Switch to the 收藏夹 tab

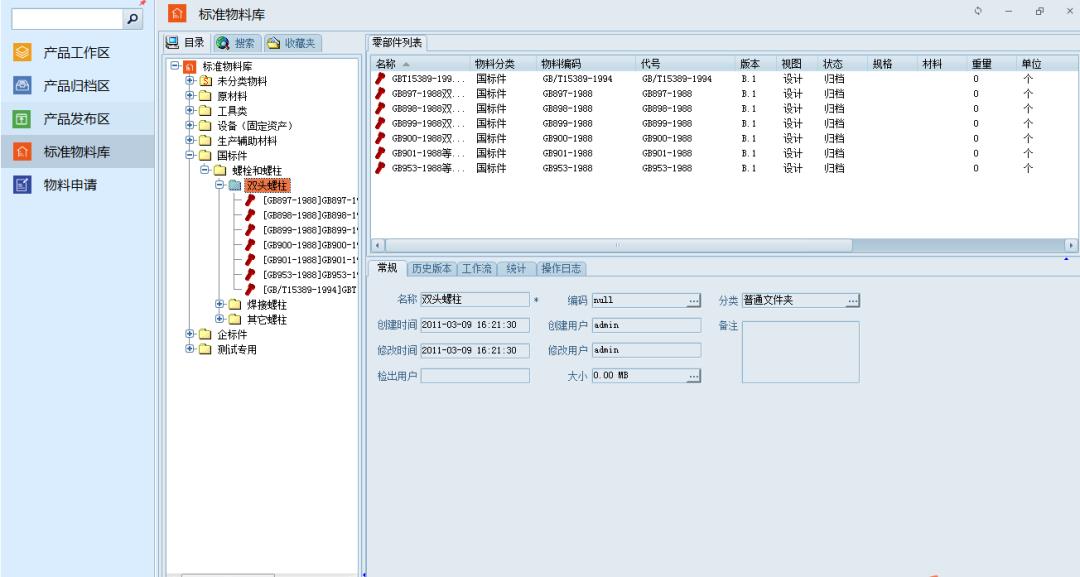292,43
